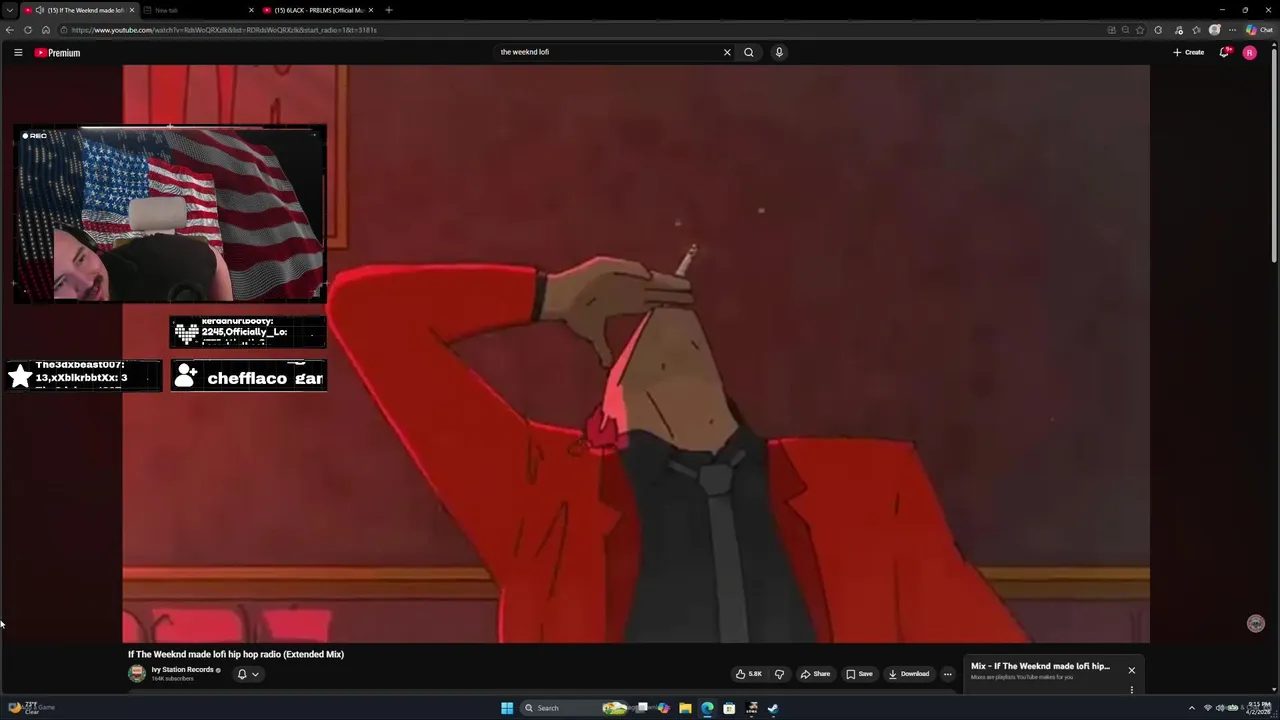This screenshot has width=1280, height=720.
Task: Add page to browser favorites star
Action: click(x=1140, y=30)
